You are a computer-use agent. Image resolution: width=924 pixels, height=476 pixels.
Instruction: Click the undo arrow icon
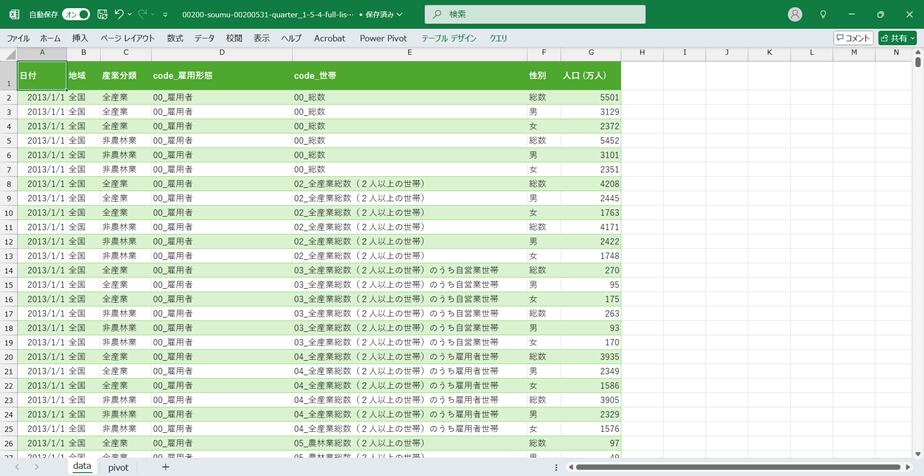pos(119,15)
